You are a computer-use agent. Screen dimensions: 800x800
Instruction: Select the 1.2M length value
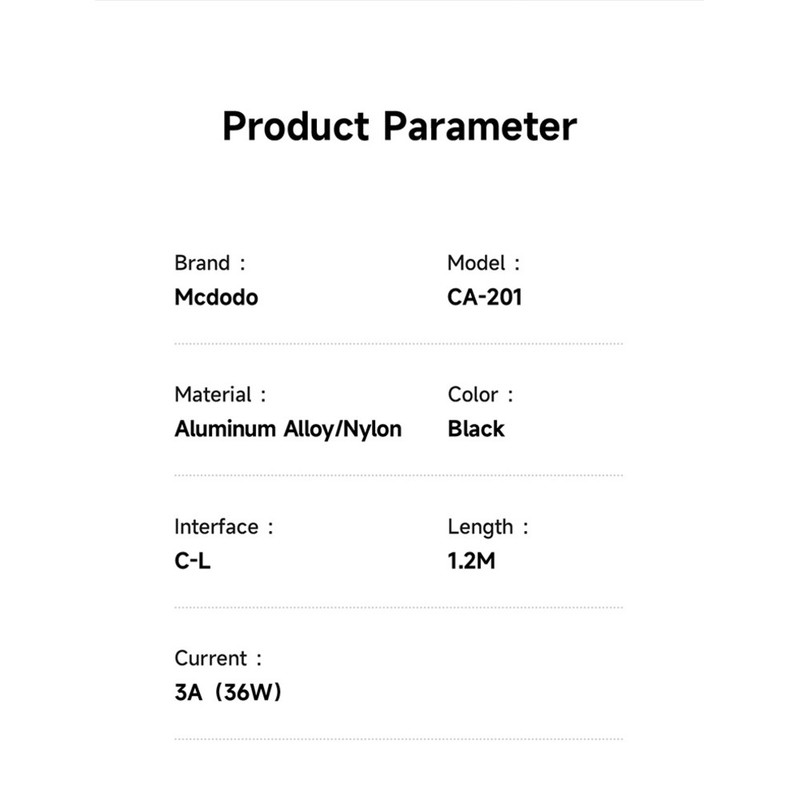[x=472, y=561]
